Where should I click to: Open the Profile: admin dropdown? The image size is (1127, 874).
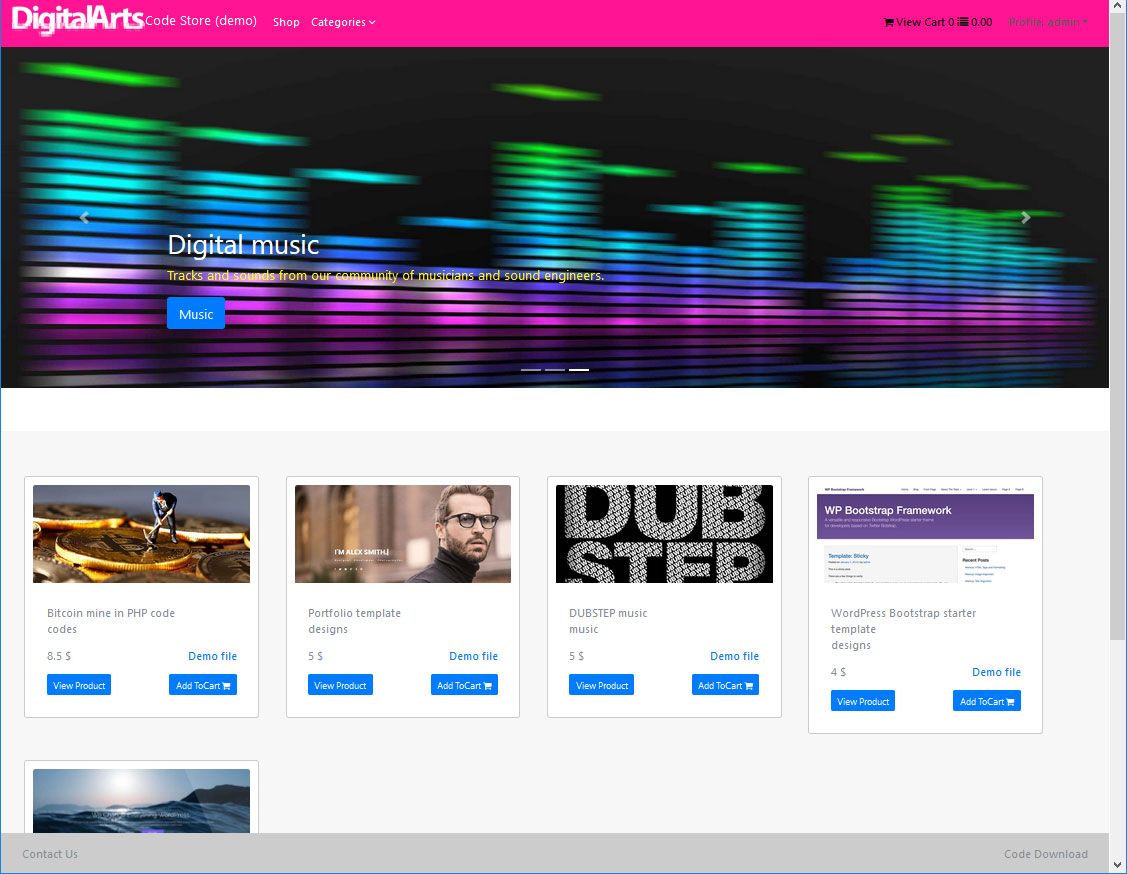pyautogui.click(x=1047, y=22)
